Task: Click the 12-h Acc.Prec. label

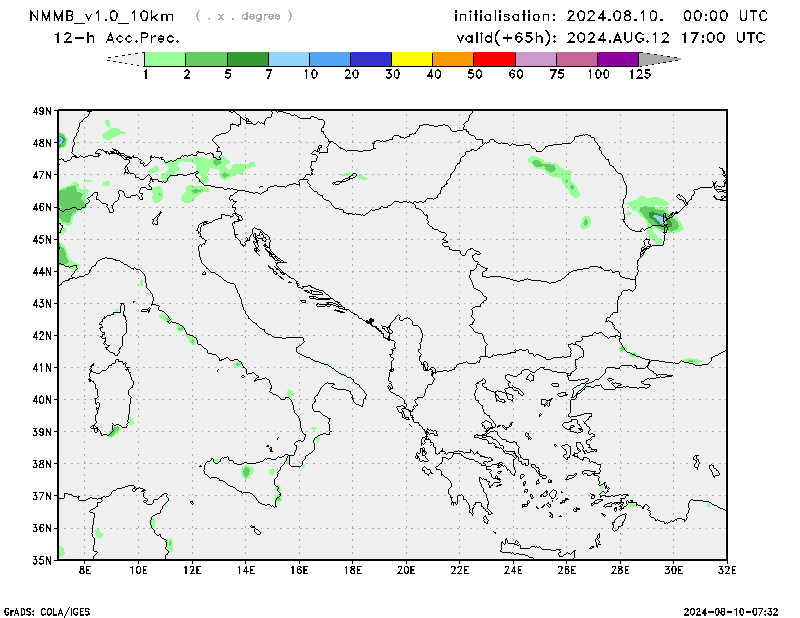Action: pos(117,38)
